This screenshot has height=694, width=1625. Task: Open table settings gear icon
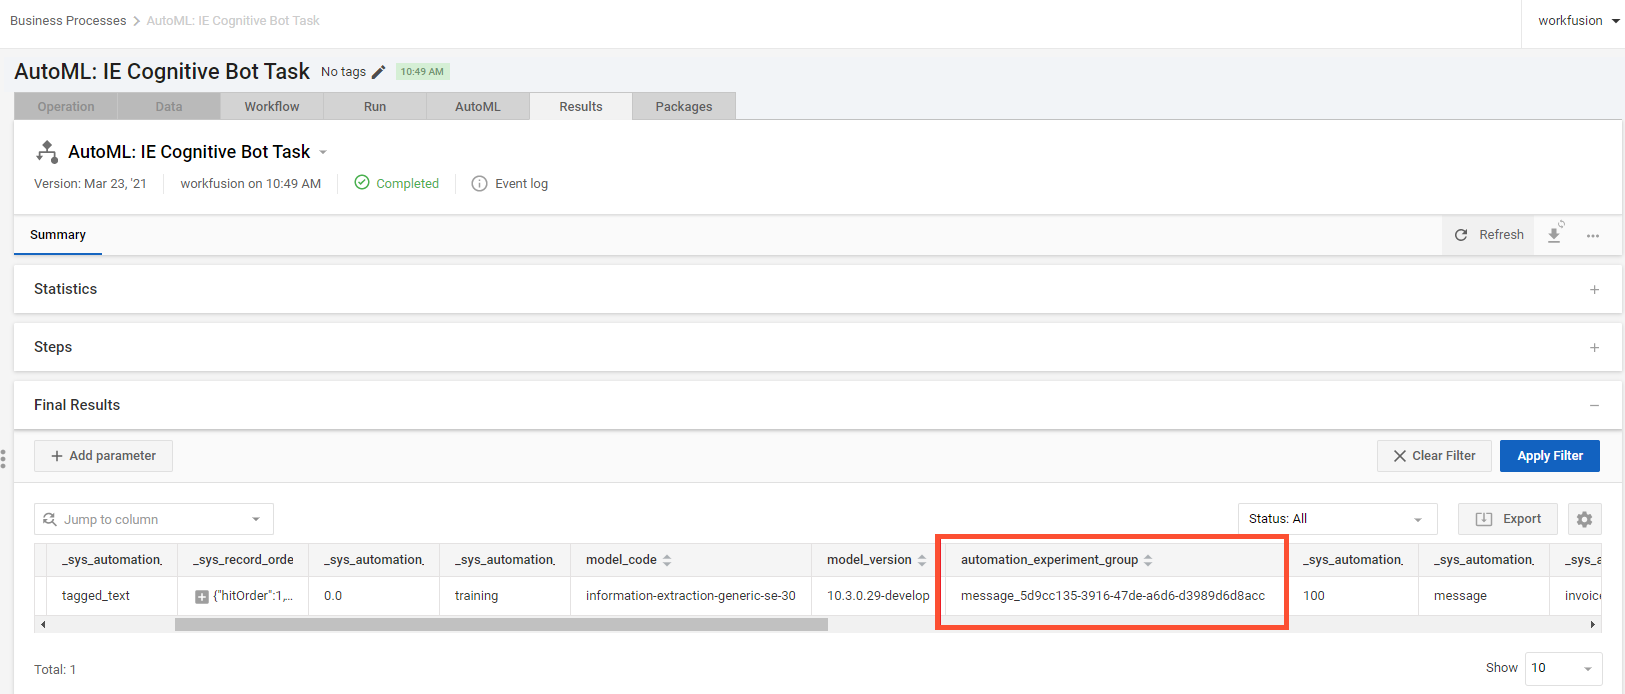pos(1584,519)
